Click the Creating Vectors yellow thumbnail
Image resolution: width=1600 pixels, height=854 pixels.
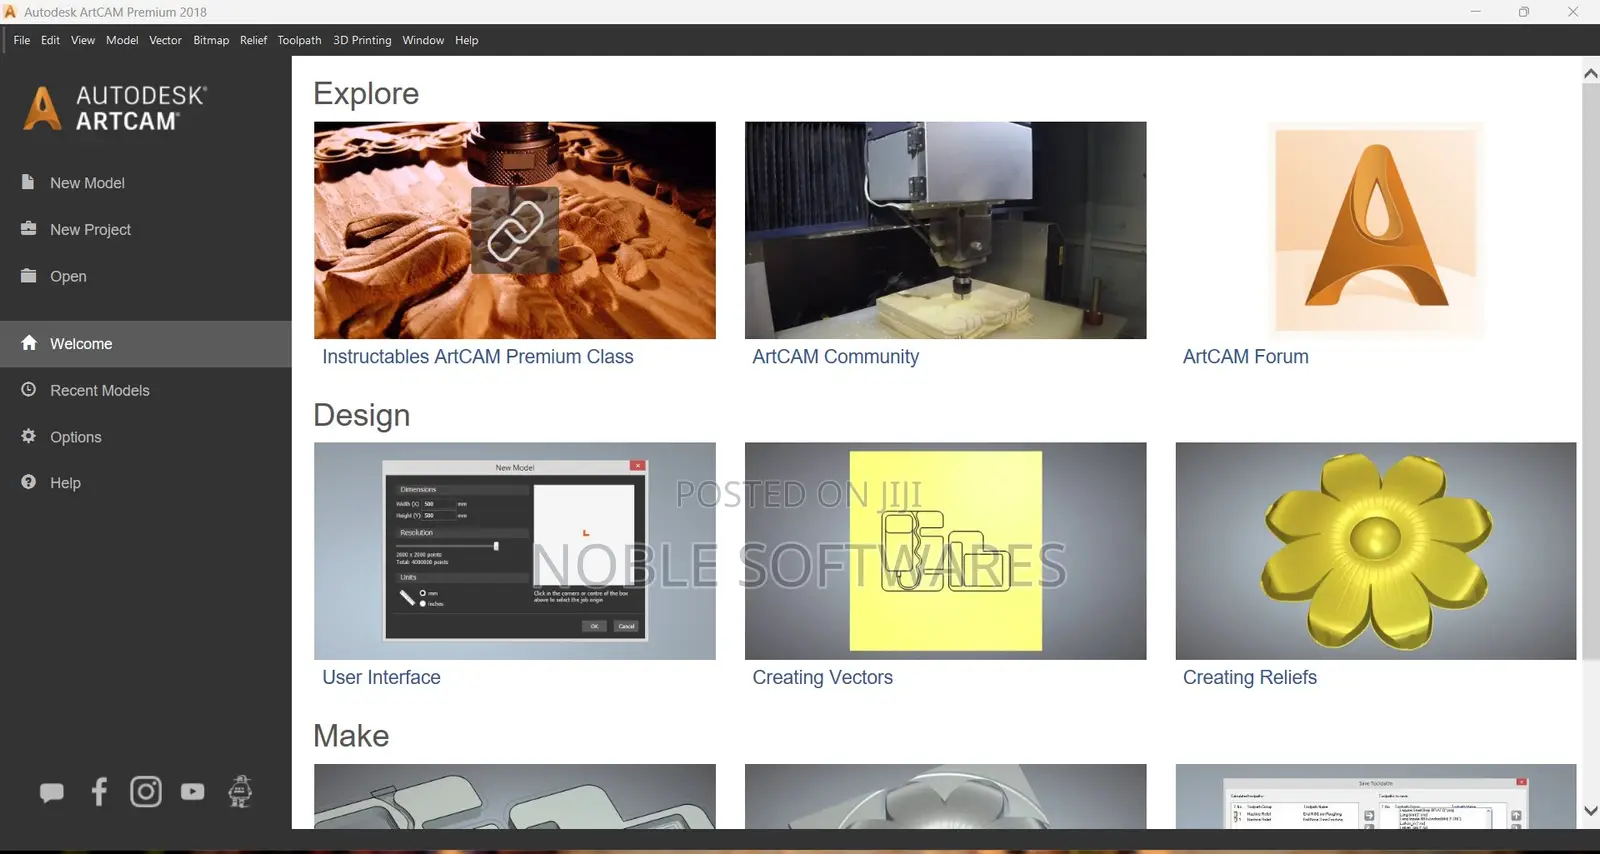point(945,551)
